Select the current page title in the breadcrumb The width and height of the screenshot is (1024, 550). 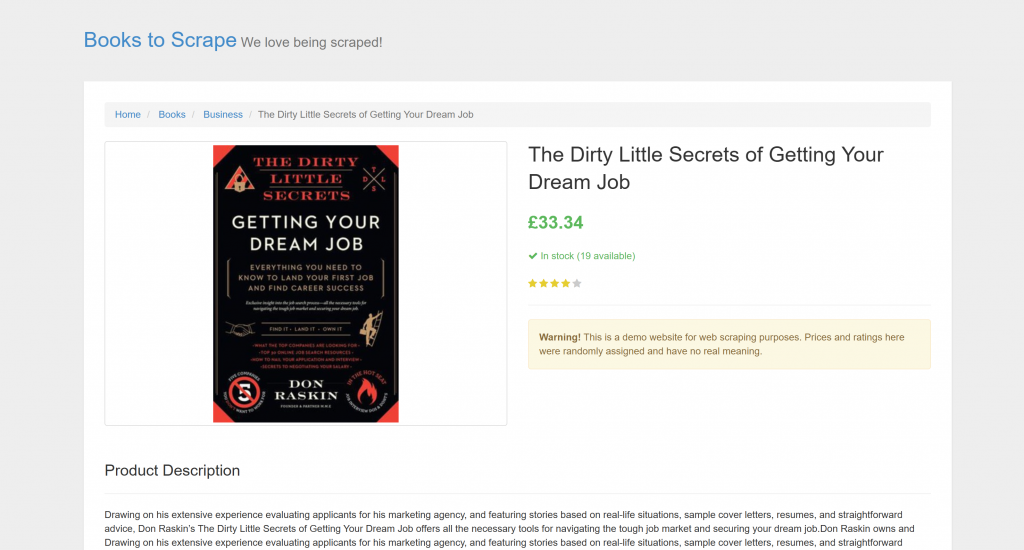click(365, 115)
